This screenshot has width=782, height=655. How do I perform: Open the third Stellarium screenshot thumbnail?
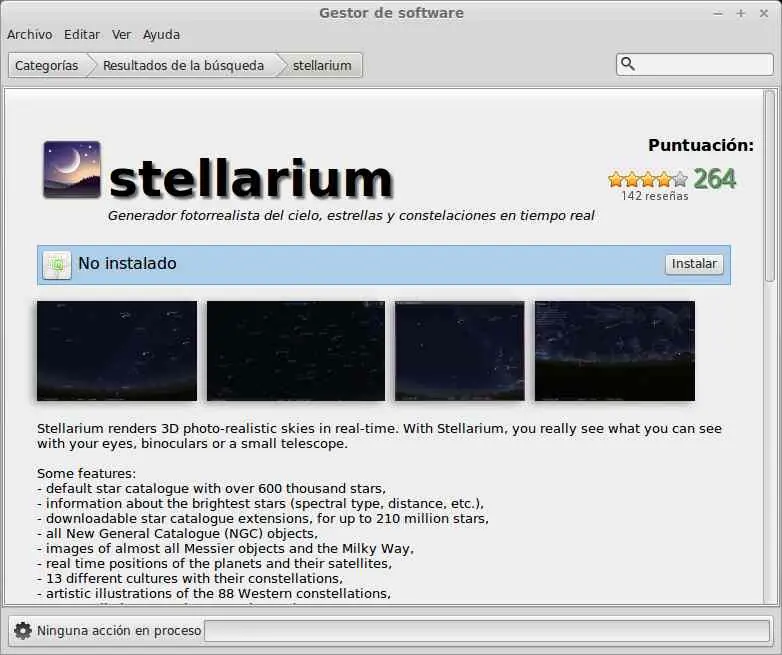[460, 351]
